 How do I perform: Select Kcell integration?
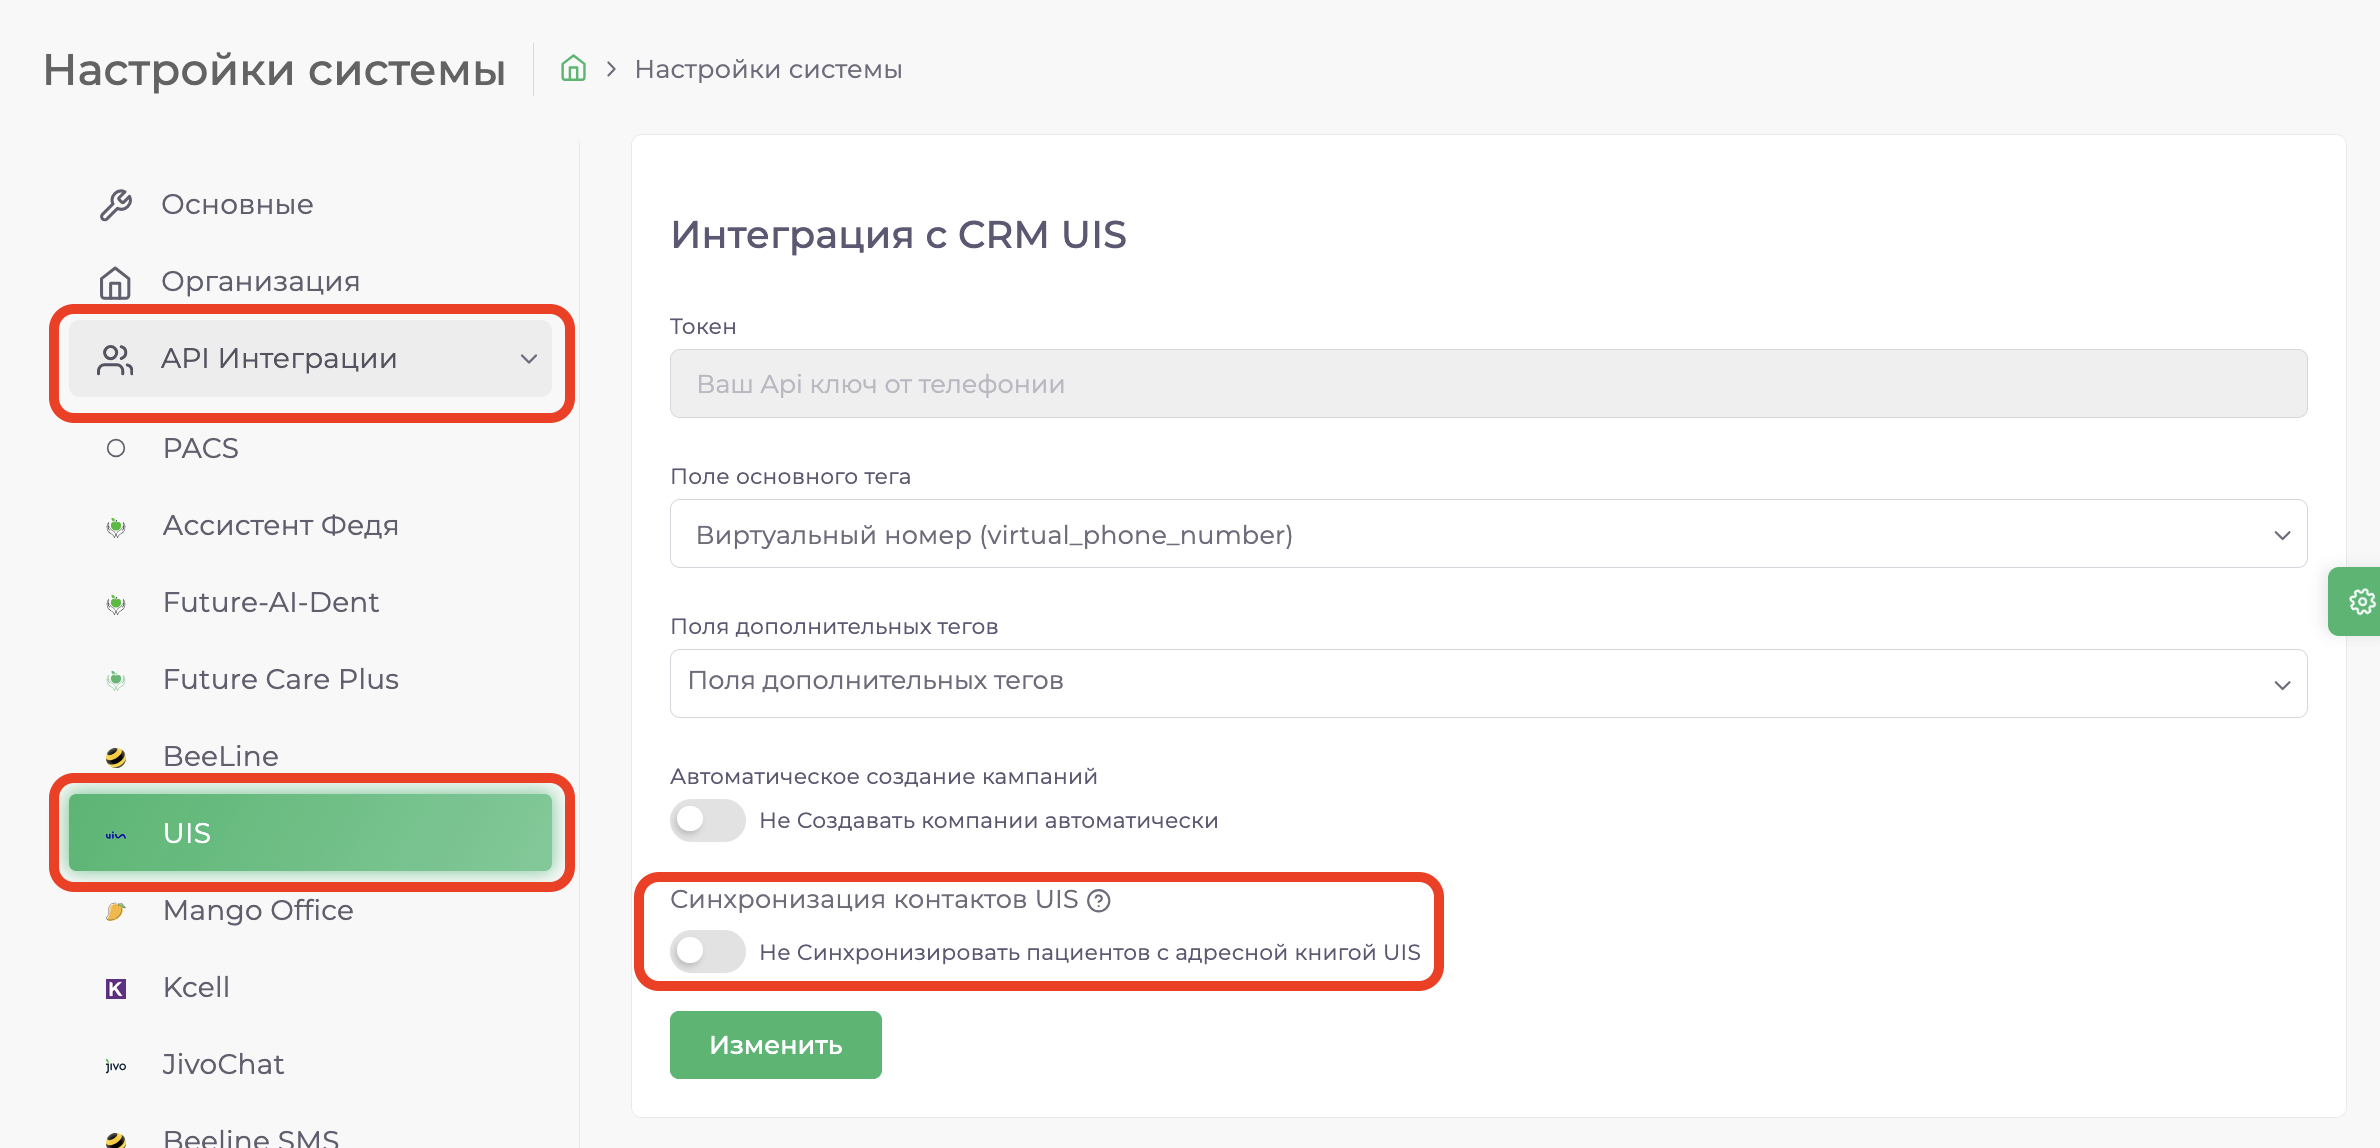click(310, 987)
